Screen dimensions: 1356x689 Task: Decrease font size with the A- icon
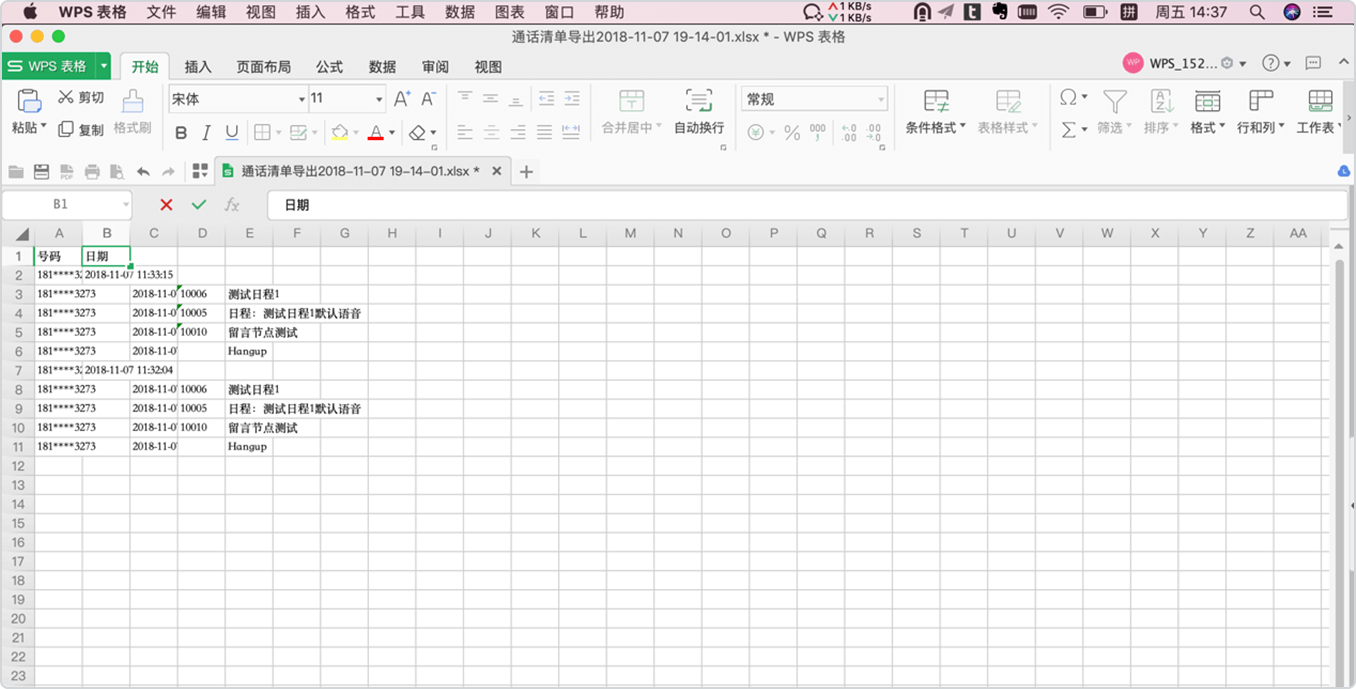click(428, 99)
